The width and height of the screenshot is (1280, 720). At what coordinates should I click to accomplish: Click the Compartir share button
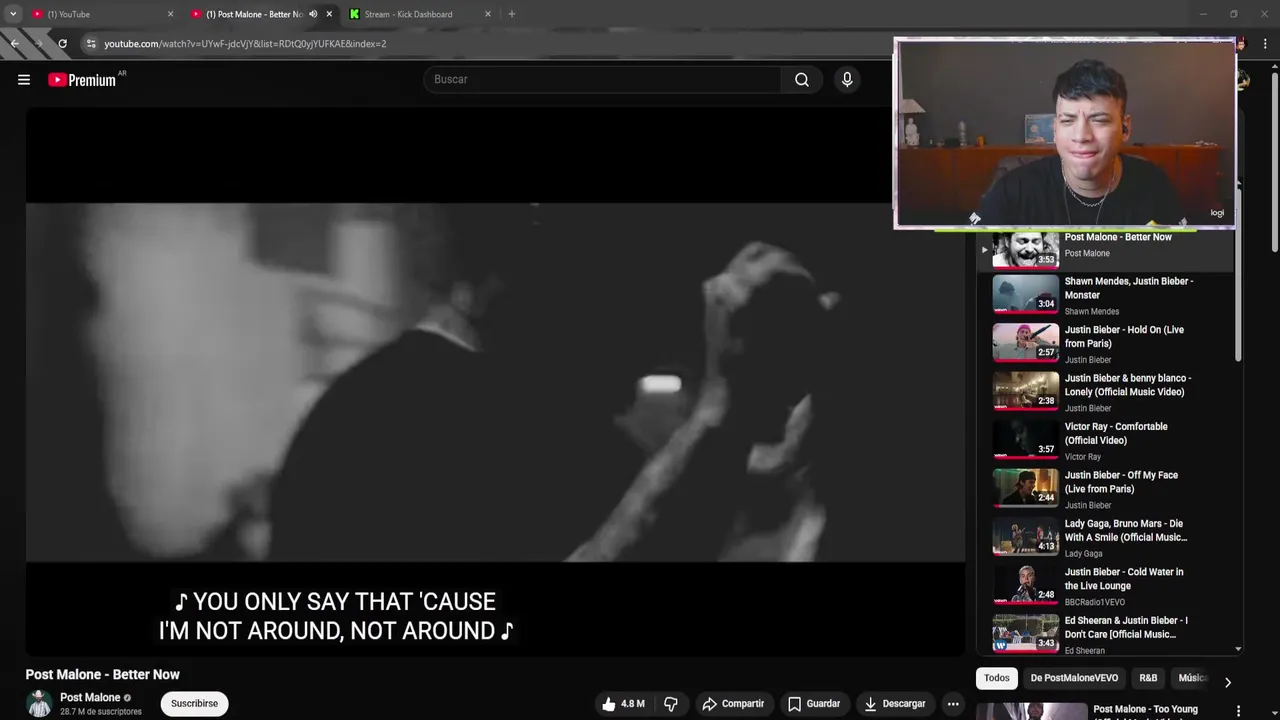click(x=733, y=704)
